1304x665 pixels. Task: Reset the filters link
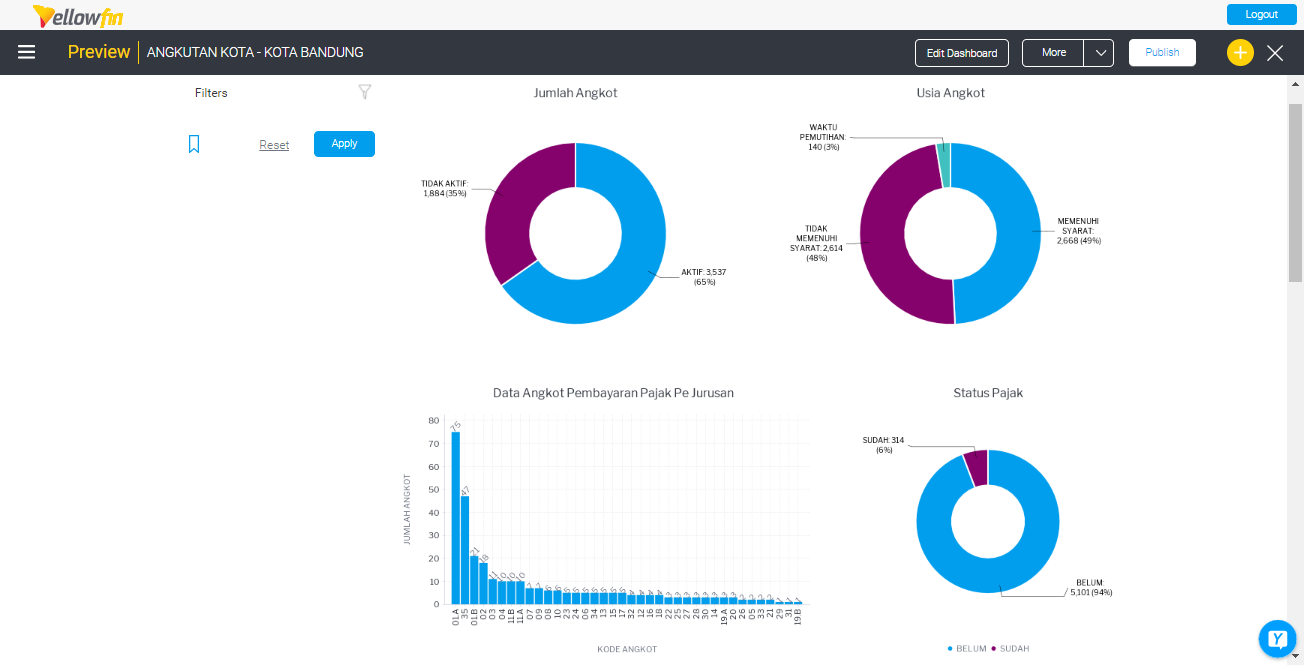pyautogui.click(x=274, y=145)
